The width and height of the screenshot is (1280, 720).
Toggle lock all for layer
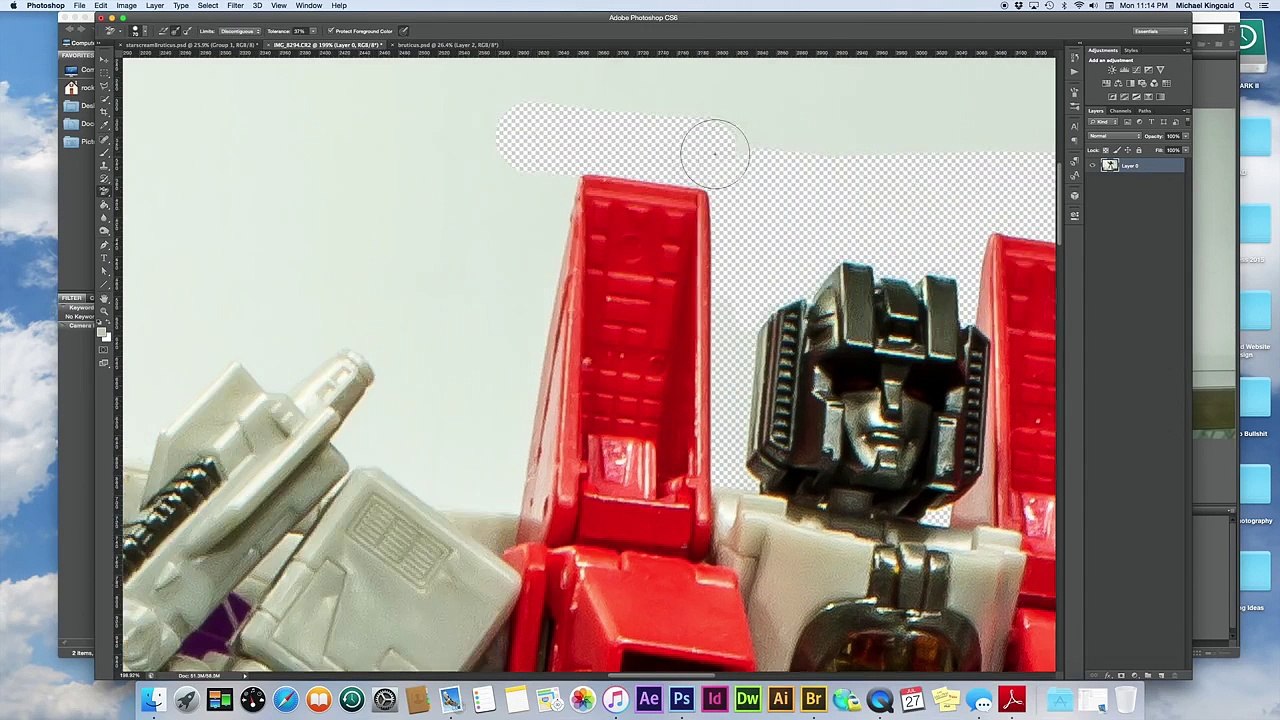1139,150
